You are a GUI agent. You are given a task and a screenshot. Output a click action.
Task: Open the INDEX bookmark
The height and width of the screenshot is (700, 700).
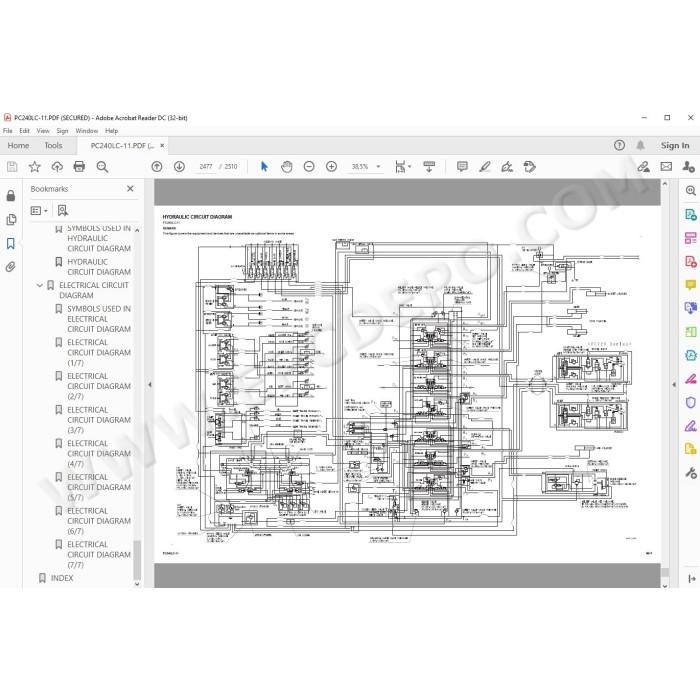pos(62,578)
